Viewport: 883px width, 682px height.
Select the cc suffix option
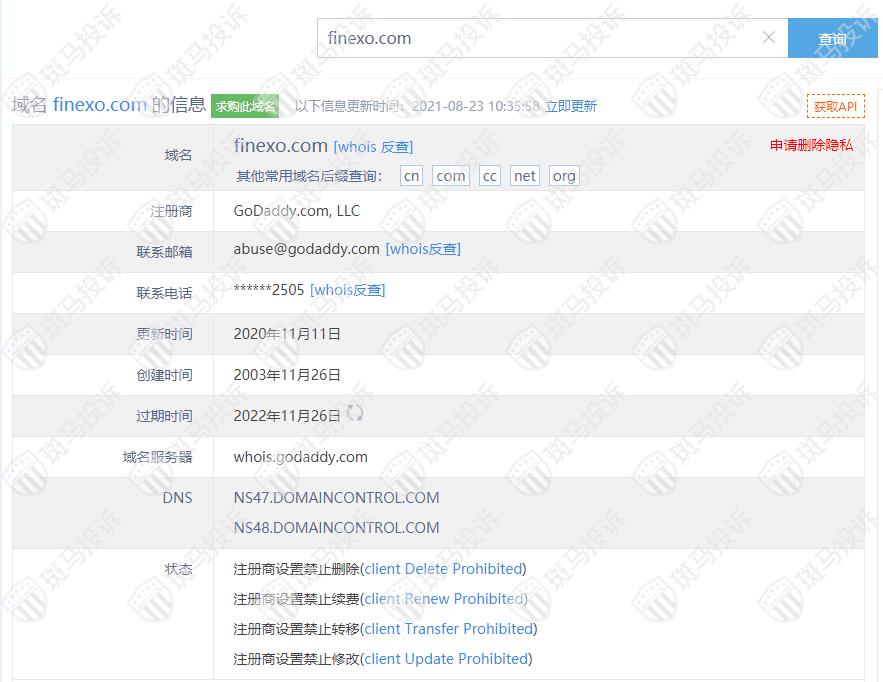(489, 176)
